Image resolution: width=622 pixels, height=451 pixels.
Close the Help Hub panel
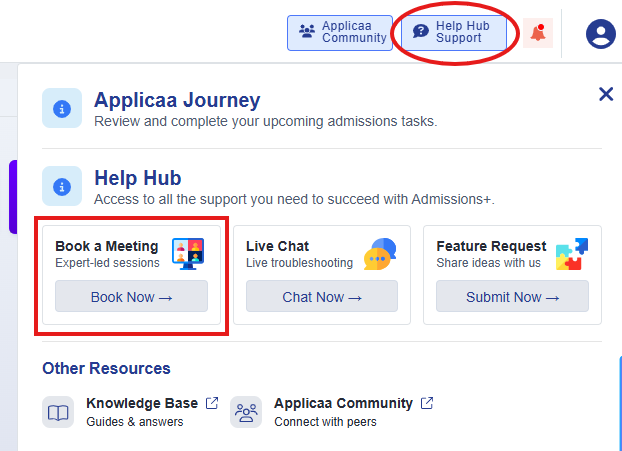pyautogui.click(x=606, y=94)
